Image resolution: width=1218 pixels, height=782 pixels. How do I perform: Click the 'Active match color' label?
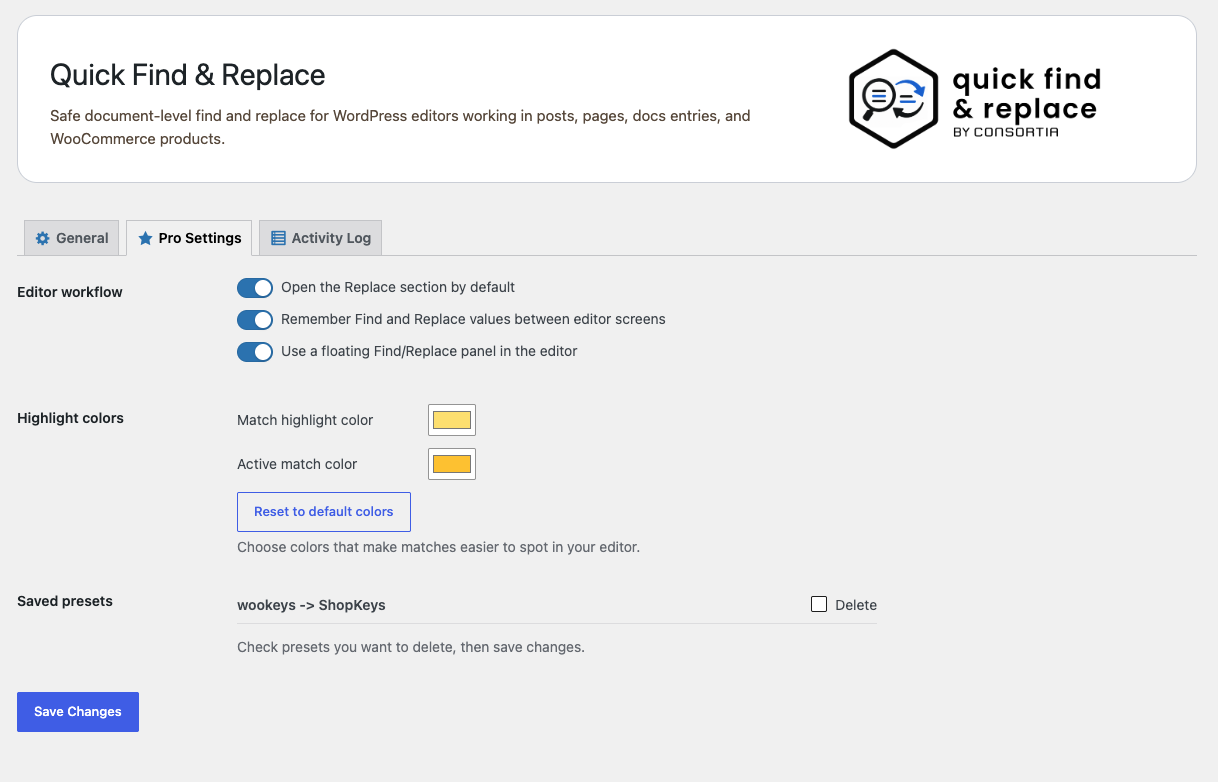coord(297,464)
